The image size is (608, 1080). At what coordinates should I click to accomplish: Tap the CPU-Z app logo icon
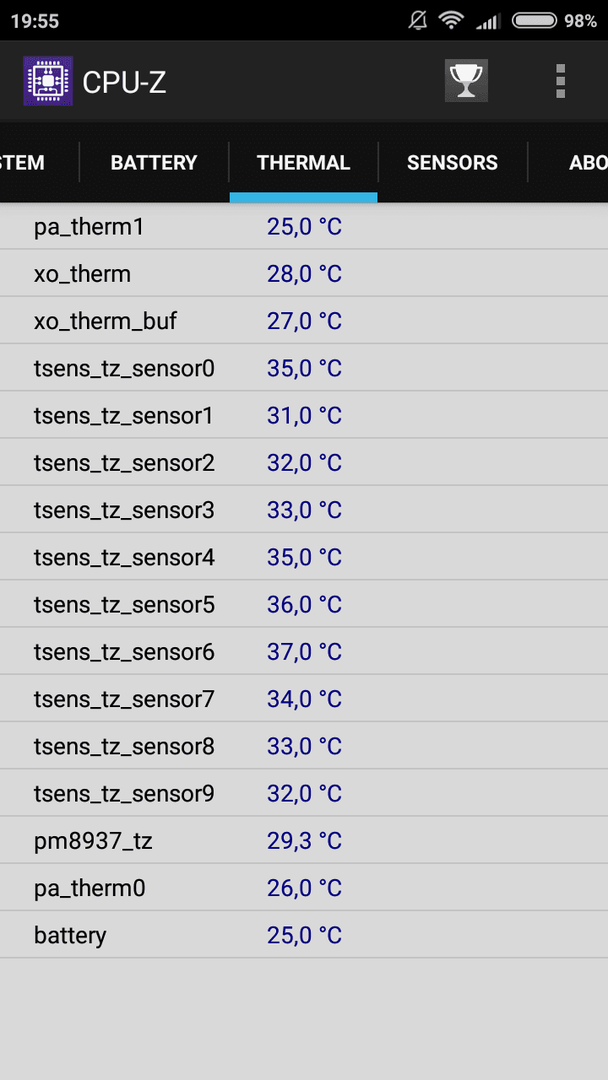coord(48,81)
